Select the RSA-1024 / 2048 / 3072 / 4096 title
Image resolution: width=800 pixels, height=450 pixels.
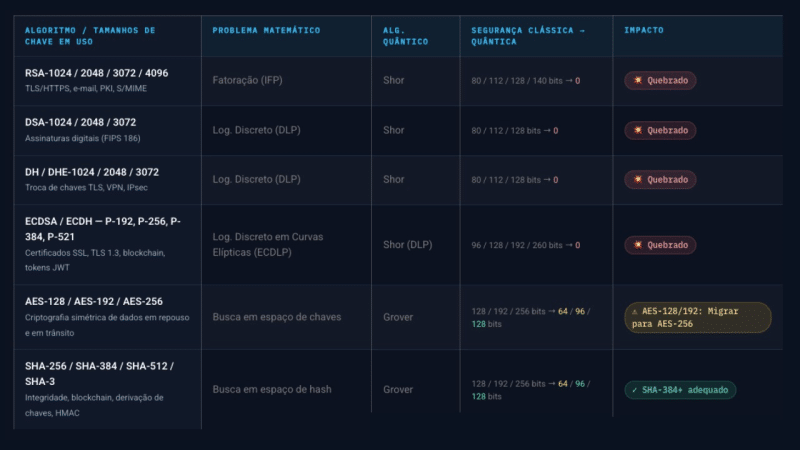96,73
